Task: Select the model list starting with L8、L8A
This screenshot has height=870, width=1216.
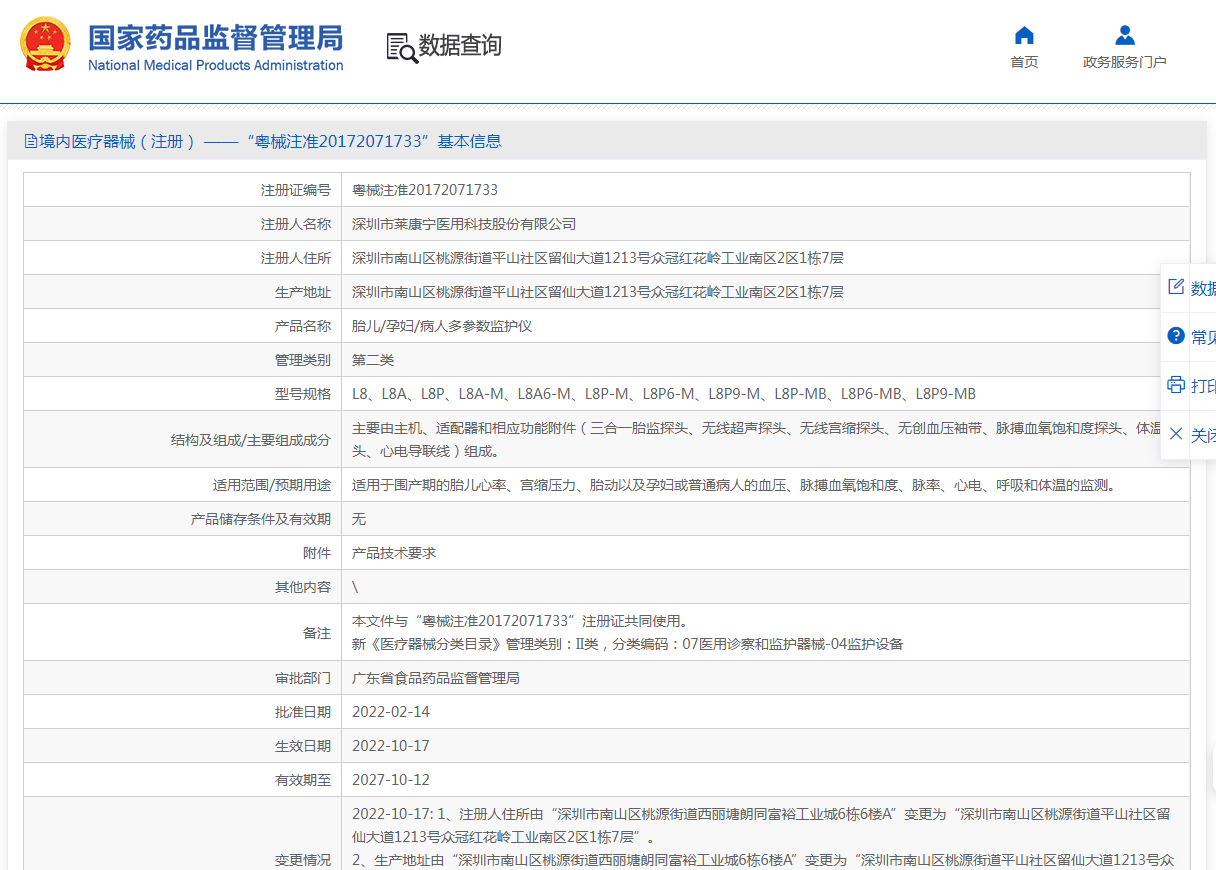Action: (x=664, y=394)
